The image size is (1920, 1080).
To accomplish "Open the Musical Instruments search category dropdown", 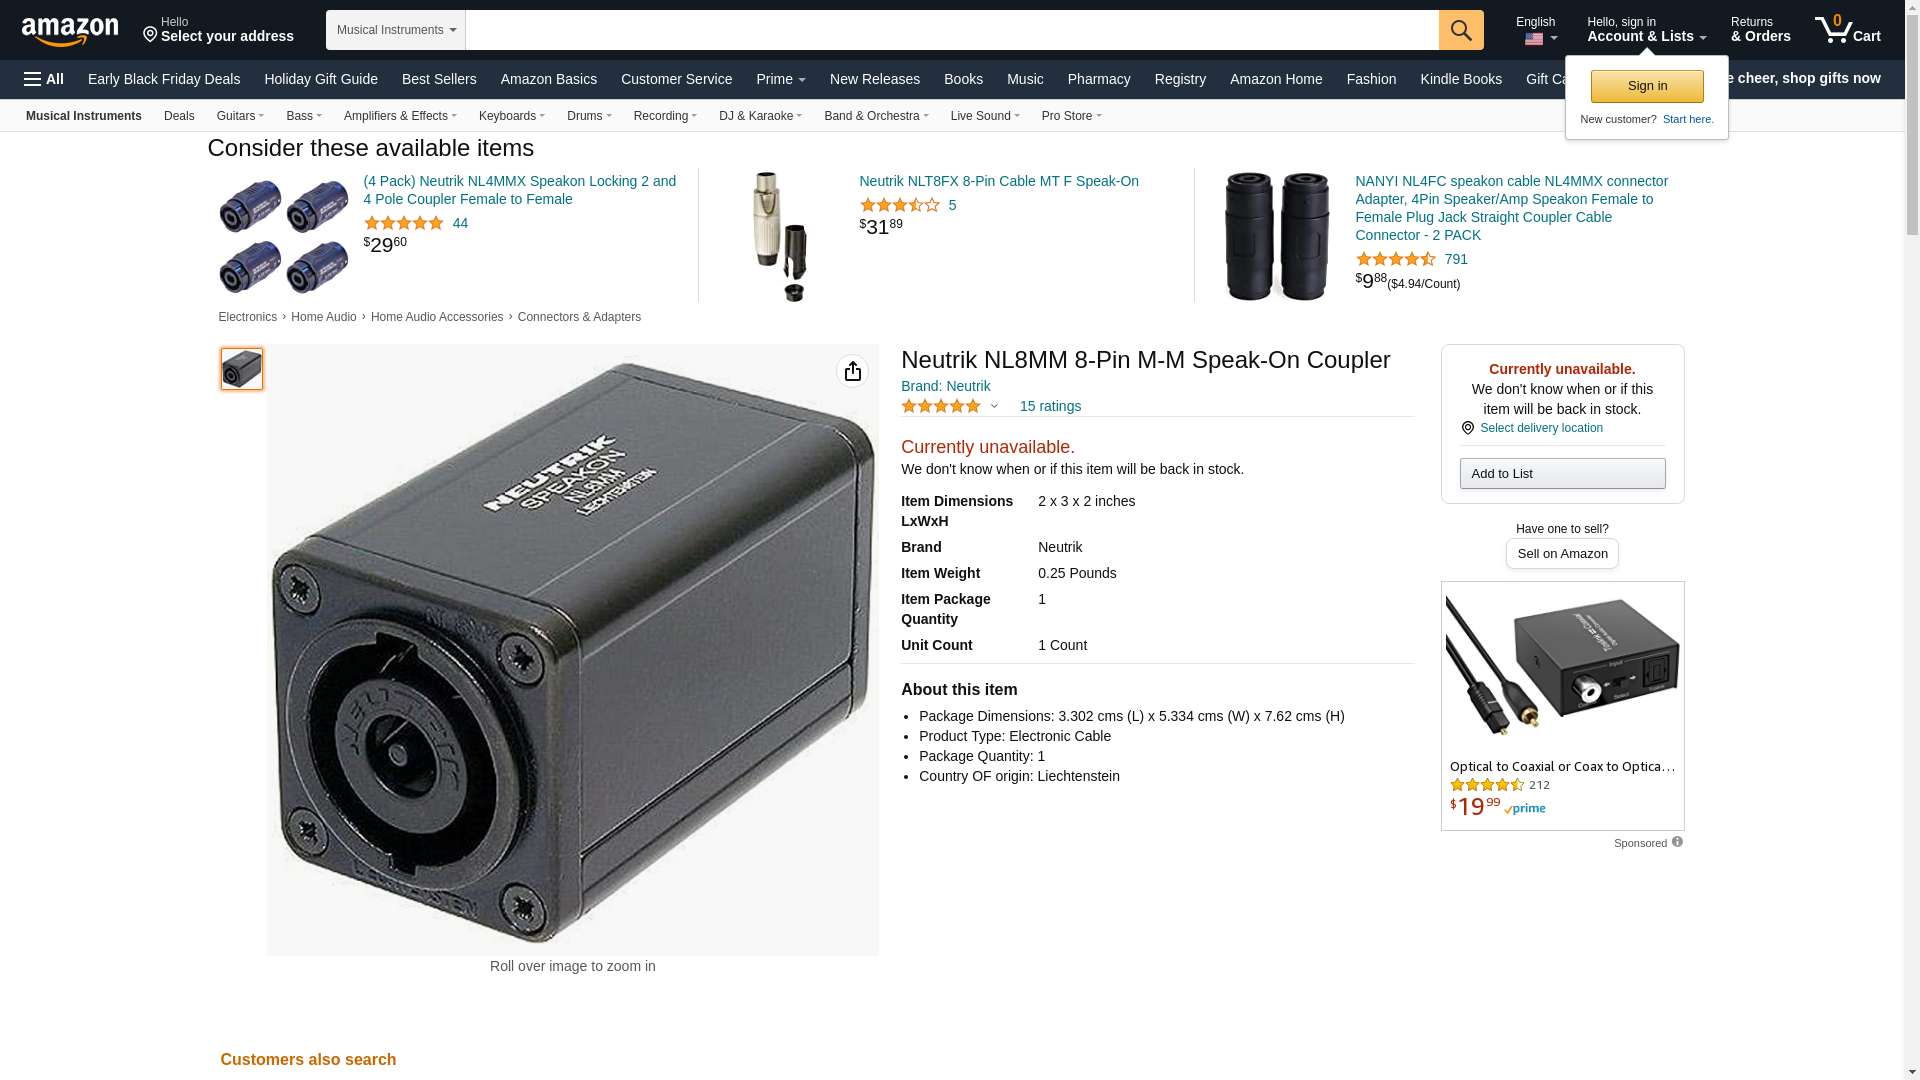I will tap(396, 30).
